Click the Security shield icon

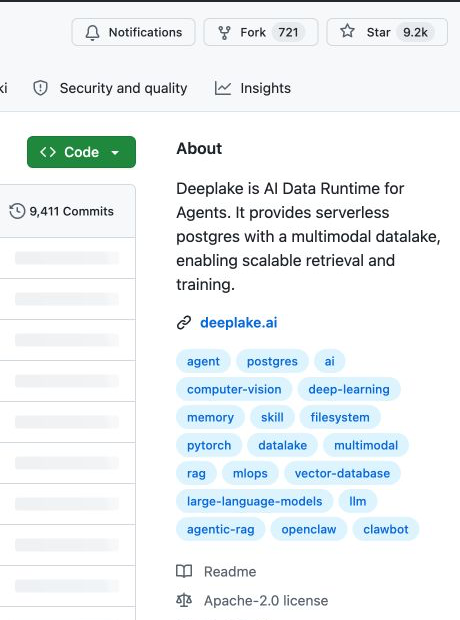pyautogui.click(x=40, y=88)
